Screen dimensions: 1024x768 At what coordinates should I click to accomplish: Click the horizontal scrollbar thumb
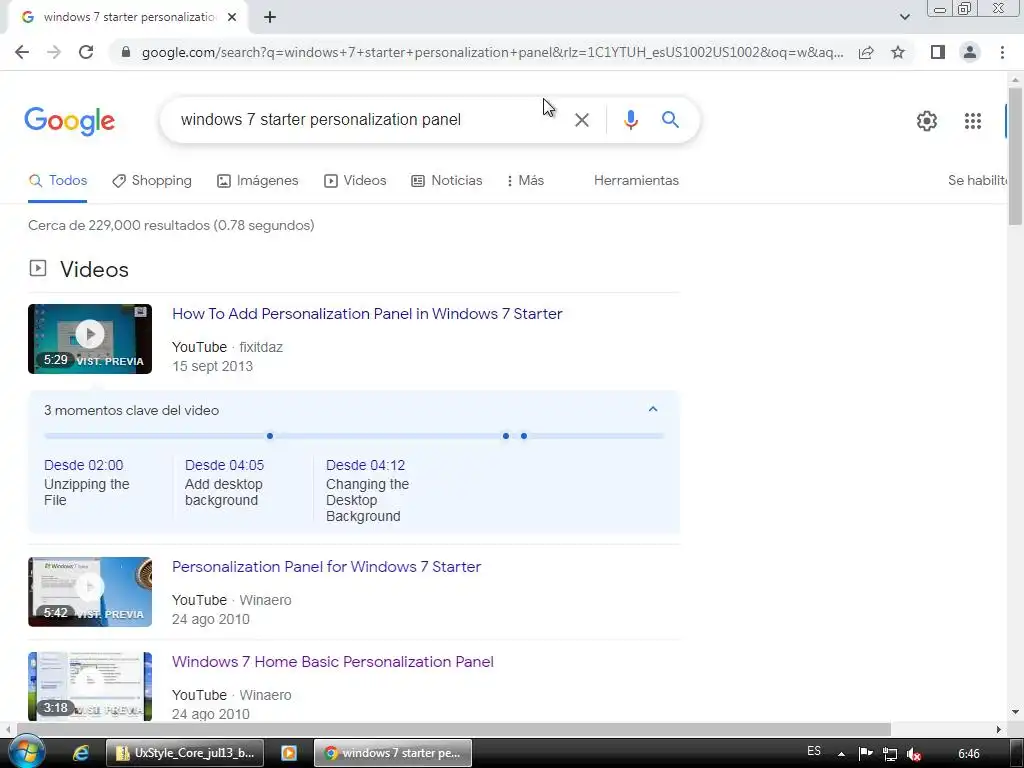point(454,729)
